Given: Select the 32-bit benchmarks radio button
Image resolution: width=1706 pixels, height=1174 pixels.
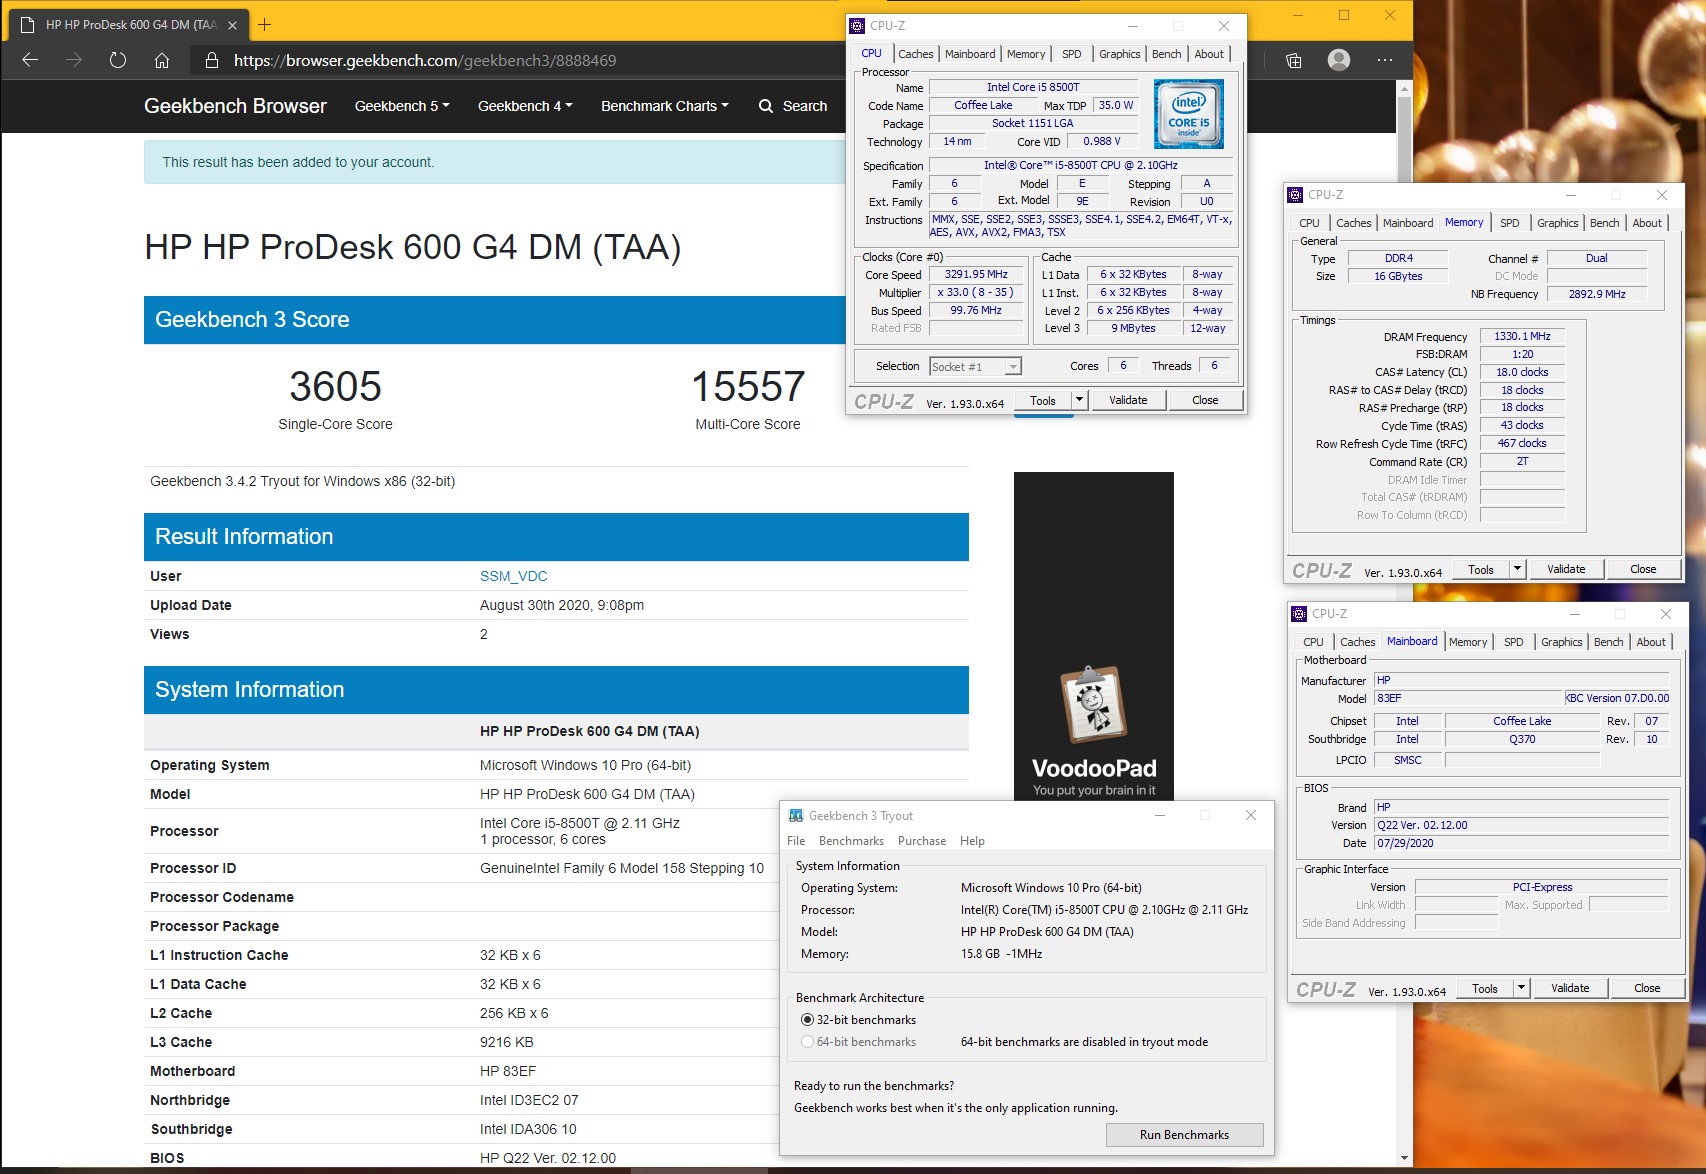Looking at the screenshot, I should pyautogui.click(x=807, y=1020).
